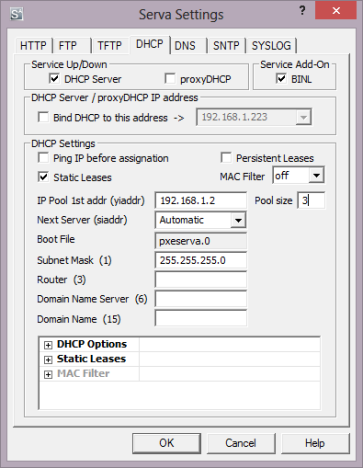The width and height of the screenshot is (363, 468).
Task: Uncheck the DHCP Server checkbox
Action: pyautogui.click(x=54, y=79)
